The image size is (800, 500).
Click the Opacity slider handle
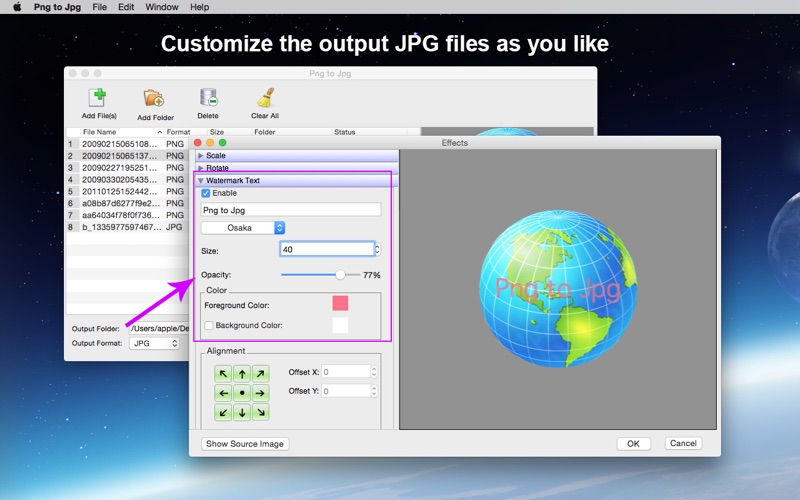click(340, 274)
